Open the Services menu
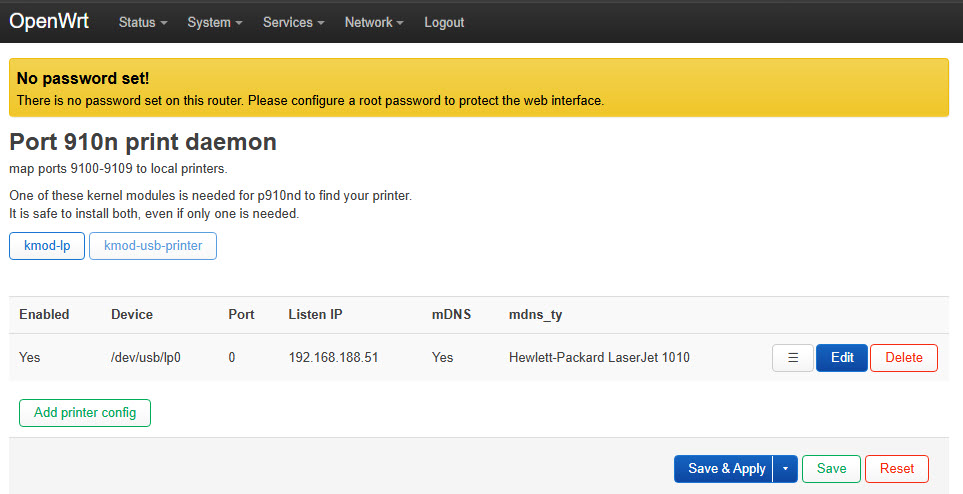 click(x=294, y=22)
